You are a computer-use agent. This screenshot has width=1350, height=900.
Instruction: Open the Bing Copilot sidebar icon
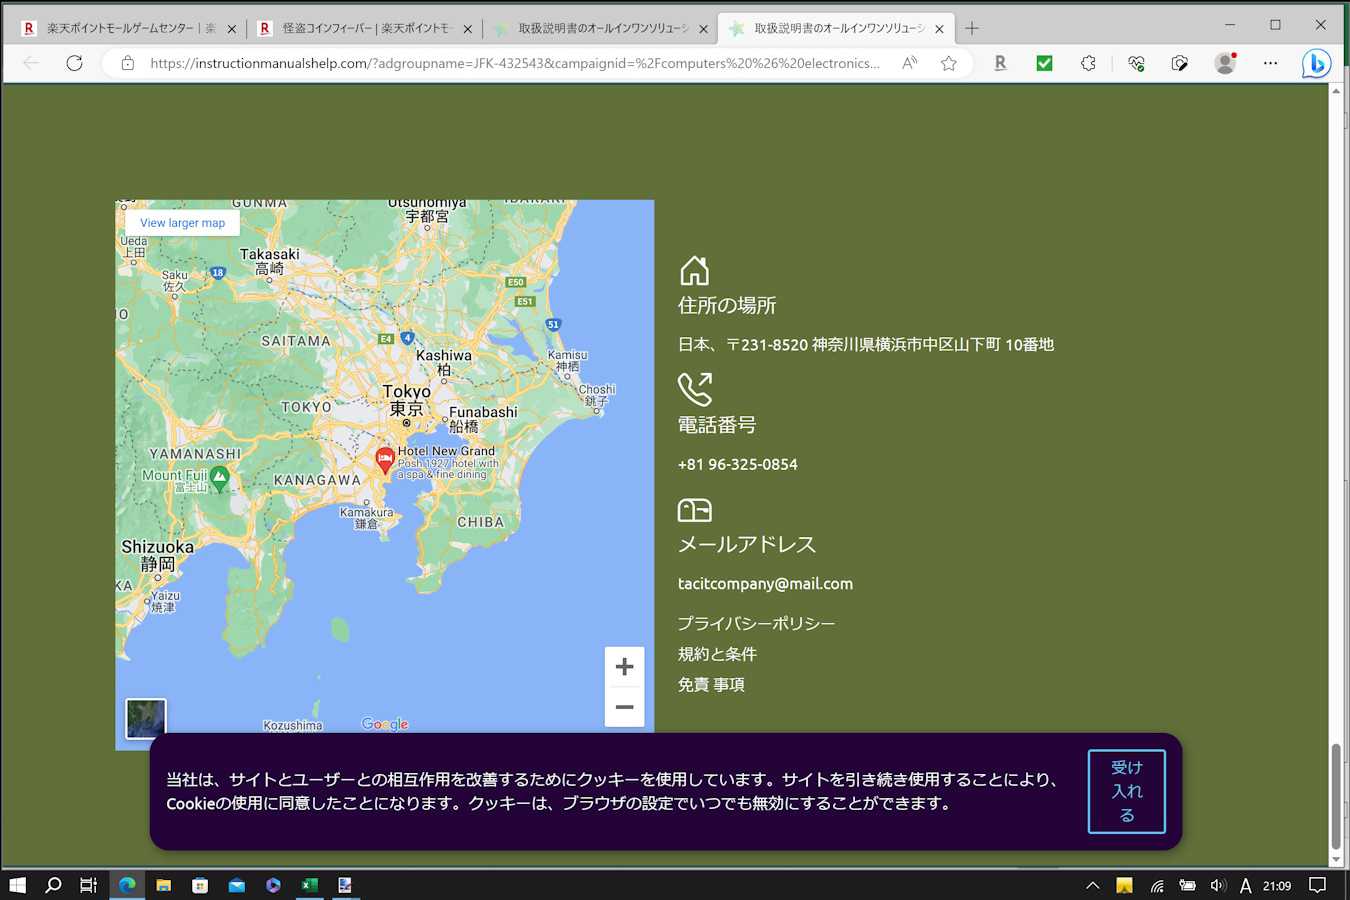click(1316, 63)
